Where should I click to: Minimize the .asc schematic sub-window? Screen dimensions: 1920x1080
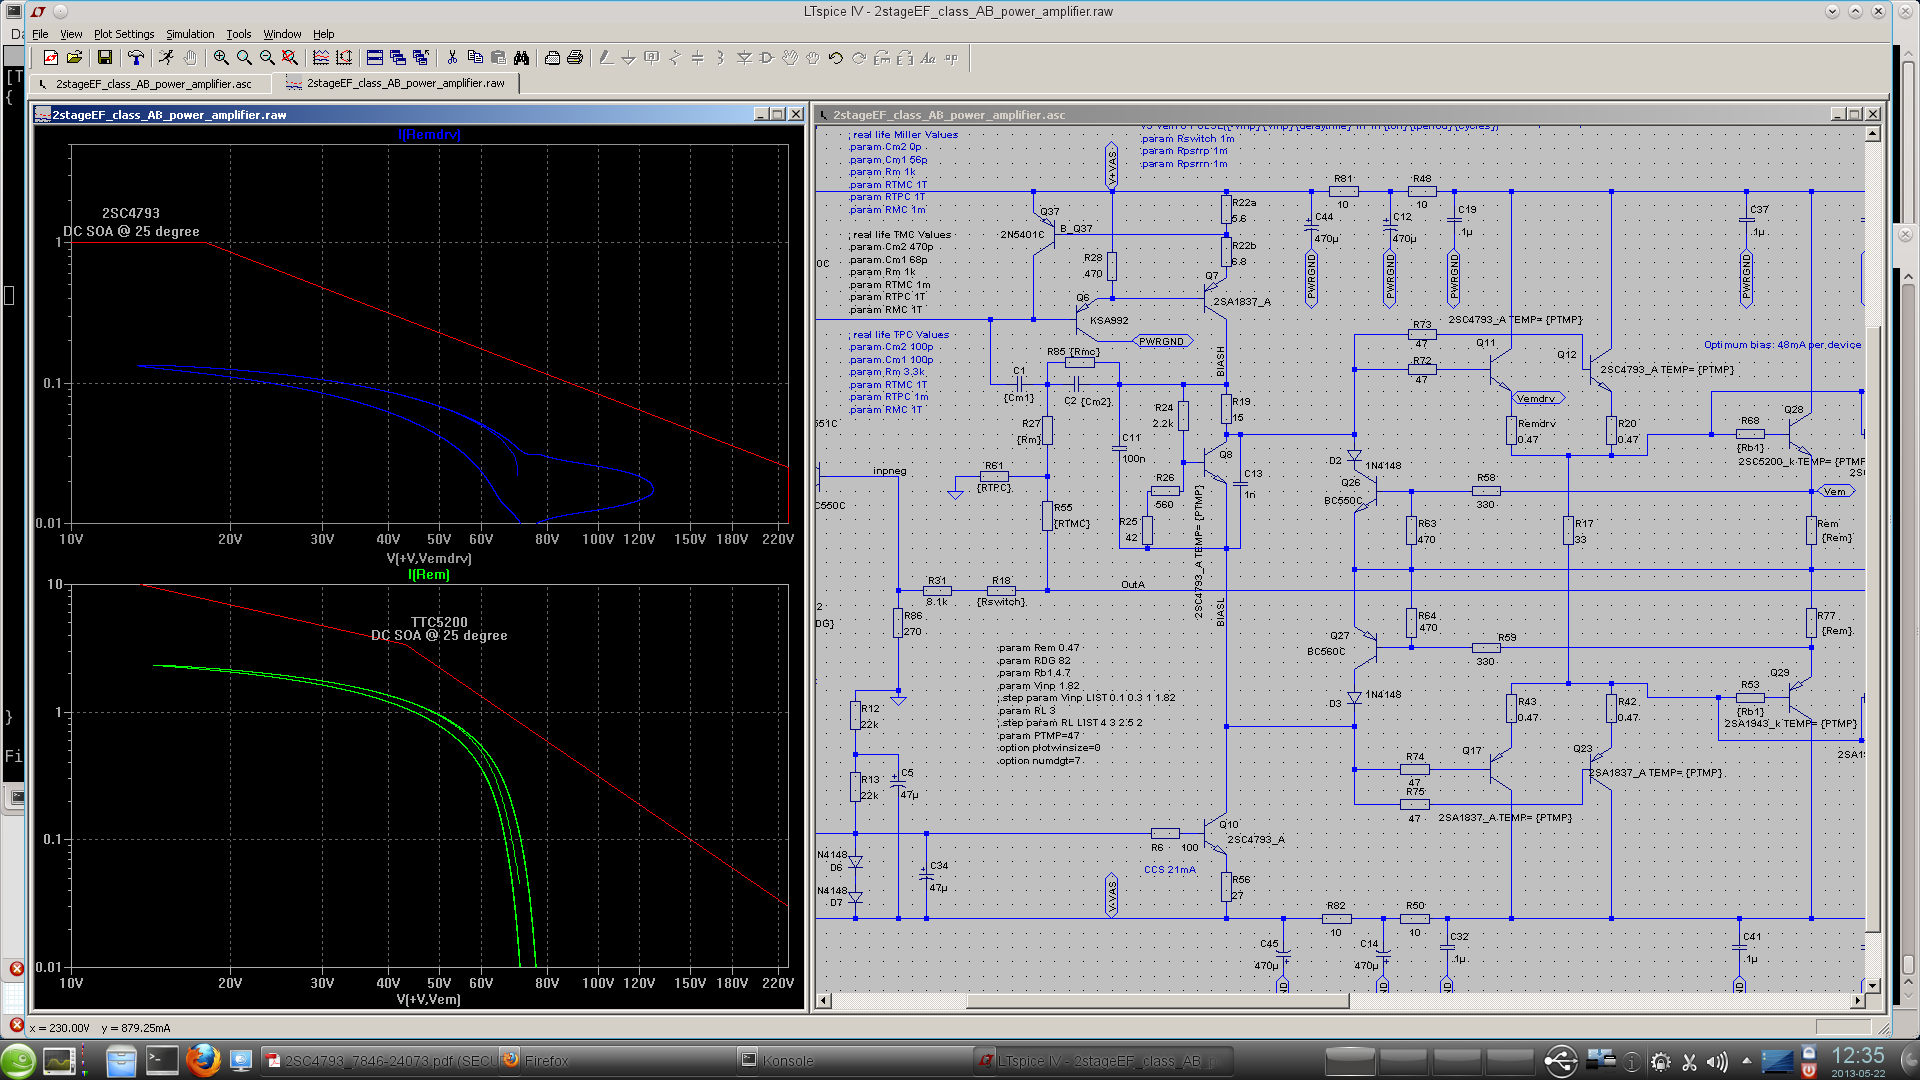tap(1837, 114)
